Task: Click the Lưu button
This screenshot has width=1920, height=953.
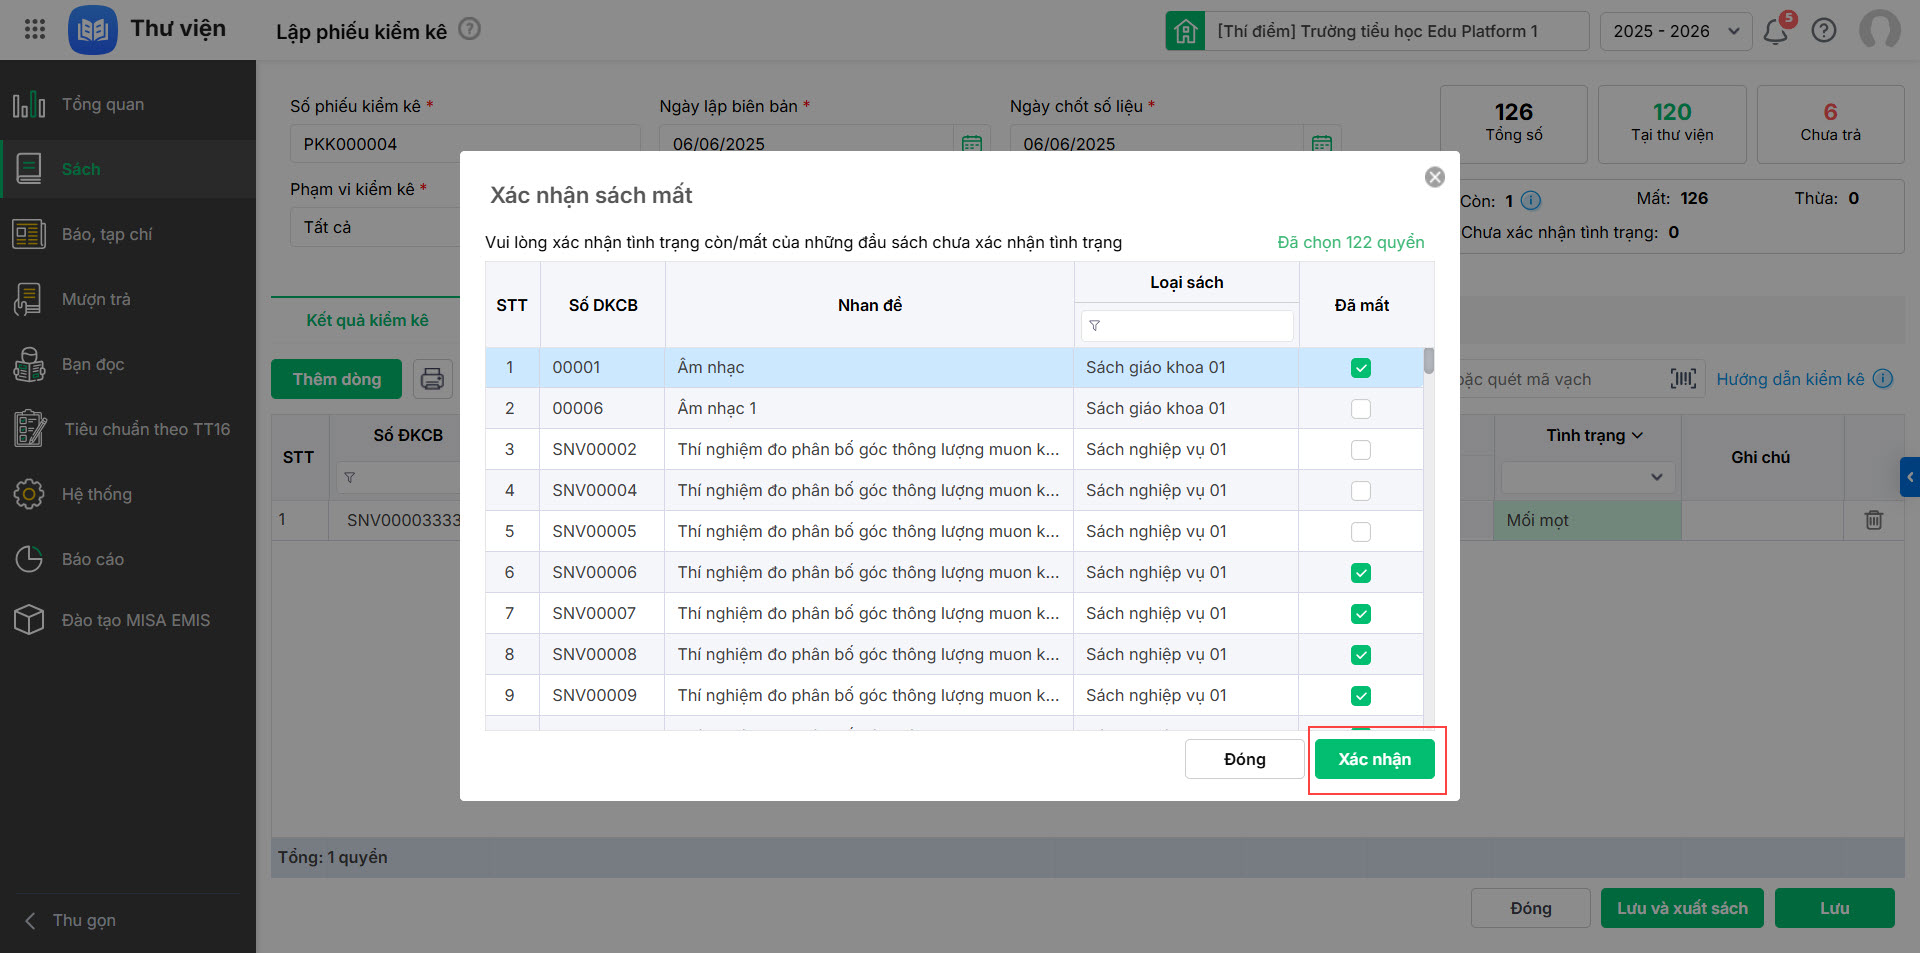Action: [x=1835, y=908]
